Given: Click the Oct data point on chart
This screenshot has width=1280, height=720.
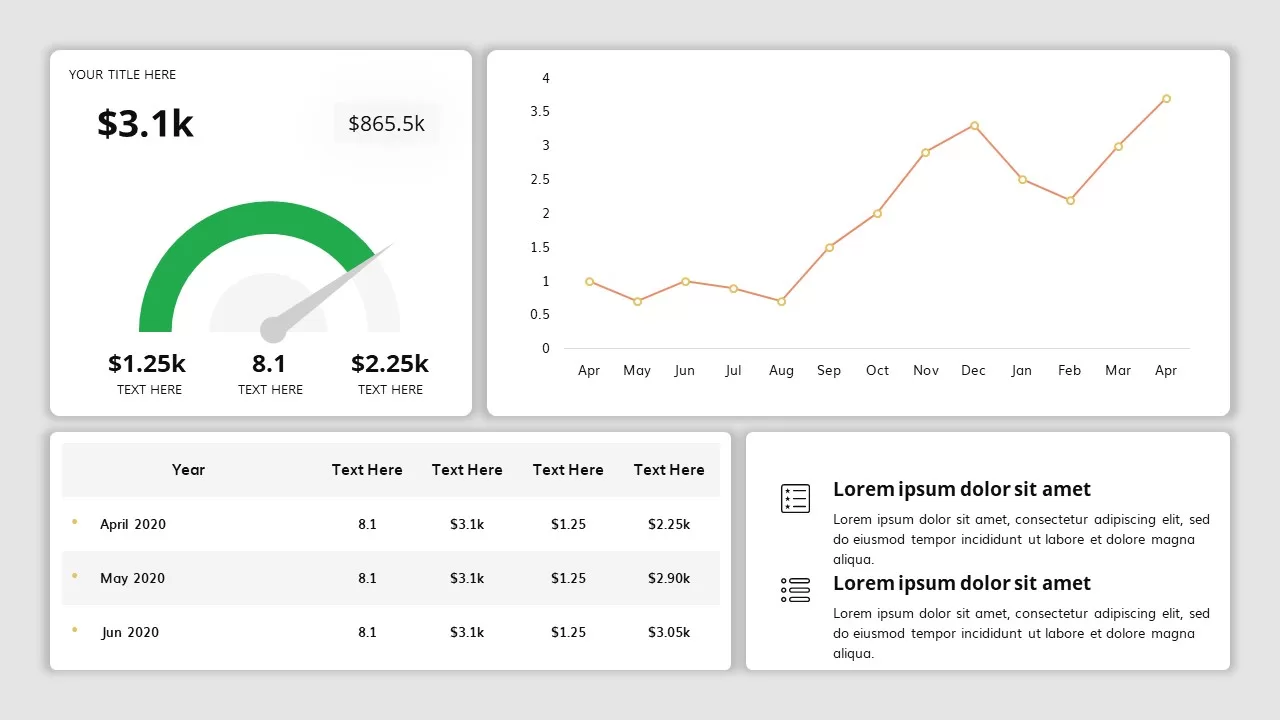Looking at the screenshot, I should click(877, 213).
